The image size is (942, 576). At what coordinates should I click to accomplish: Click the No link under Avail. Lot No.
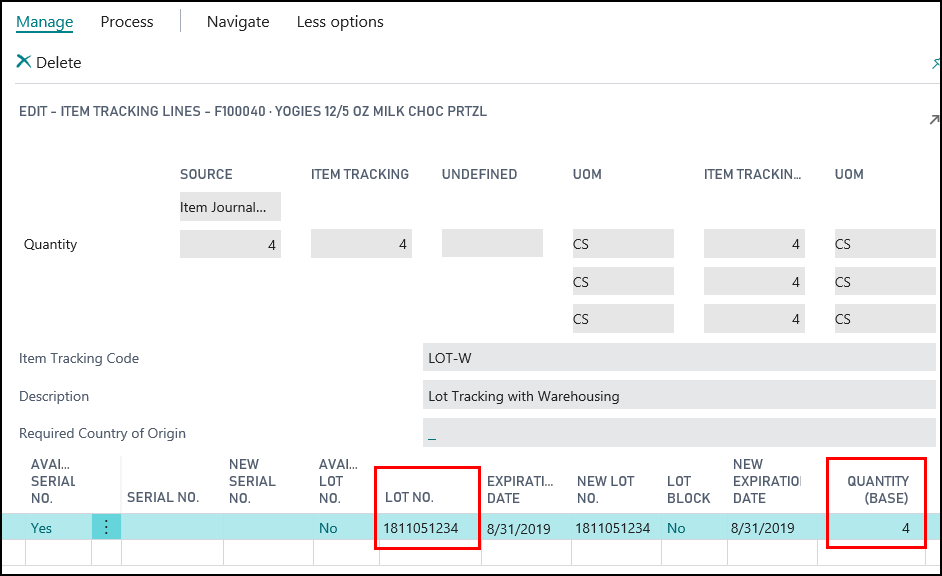[x=329, y=527]
